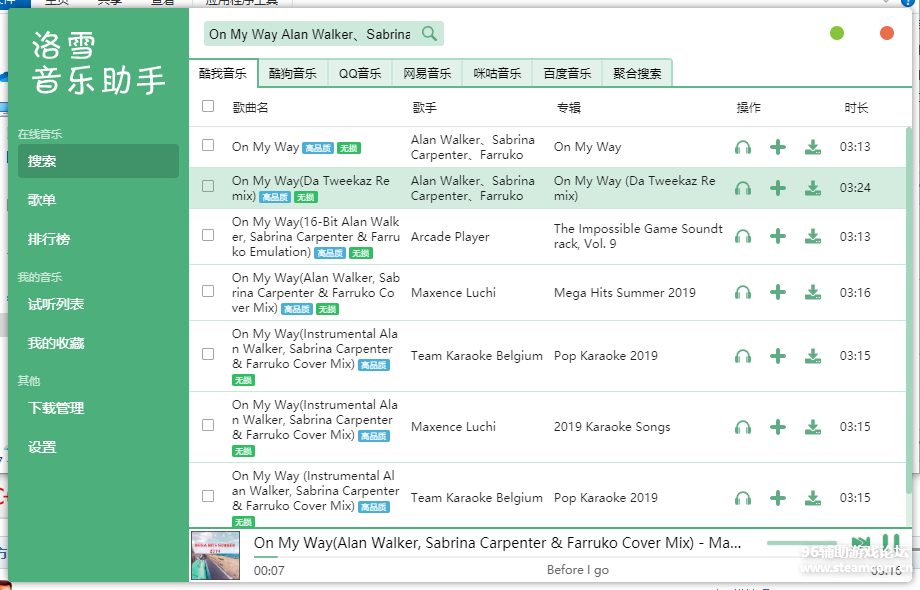Skip to the next track in player
The height and width of the screenshot is (590, 920).
click(x=860, y=543)
